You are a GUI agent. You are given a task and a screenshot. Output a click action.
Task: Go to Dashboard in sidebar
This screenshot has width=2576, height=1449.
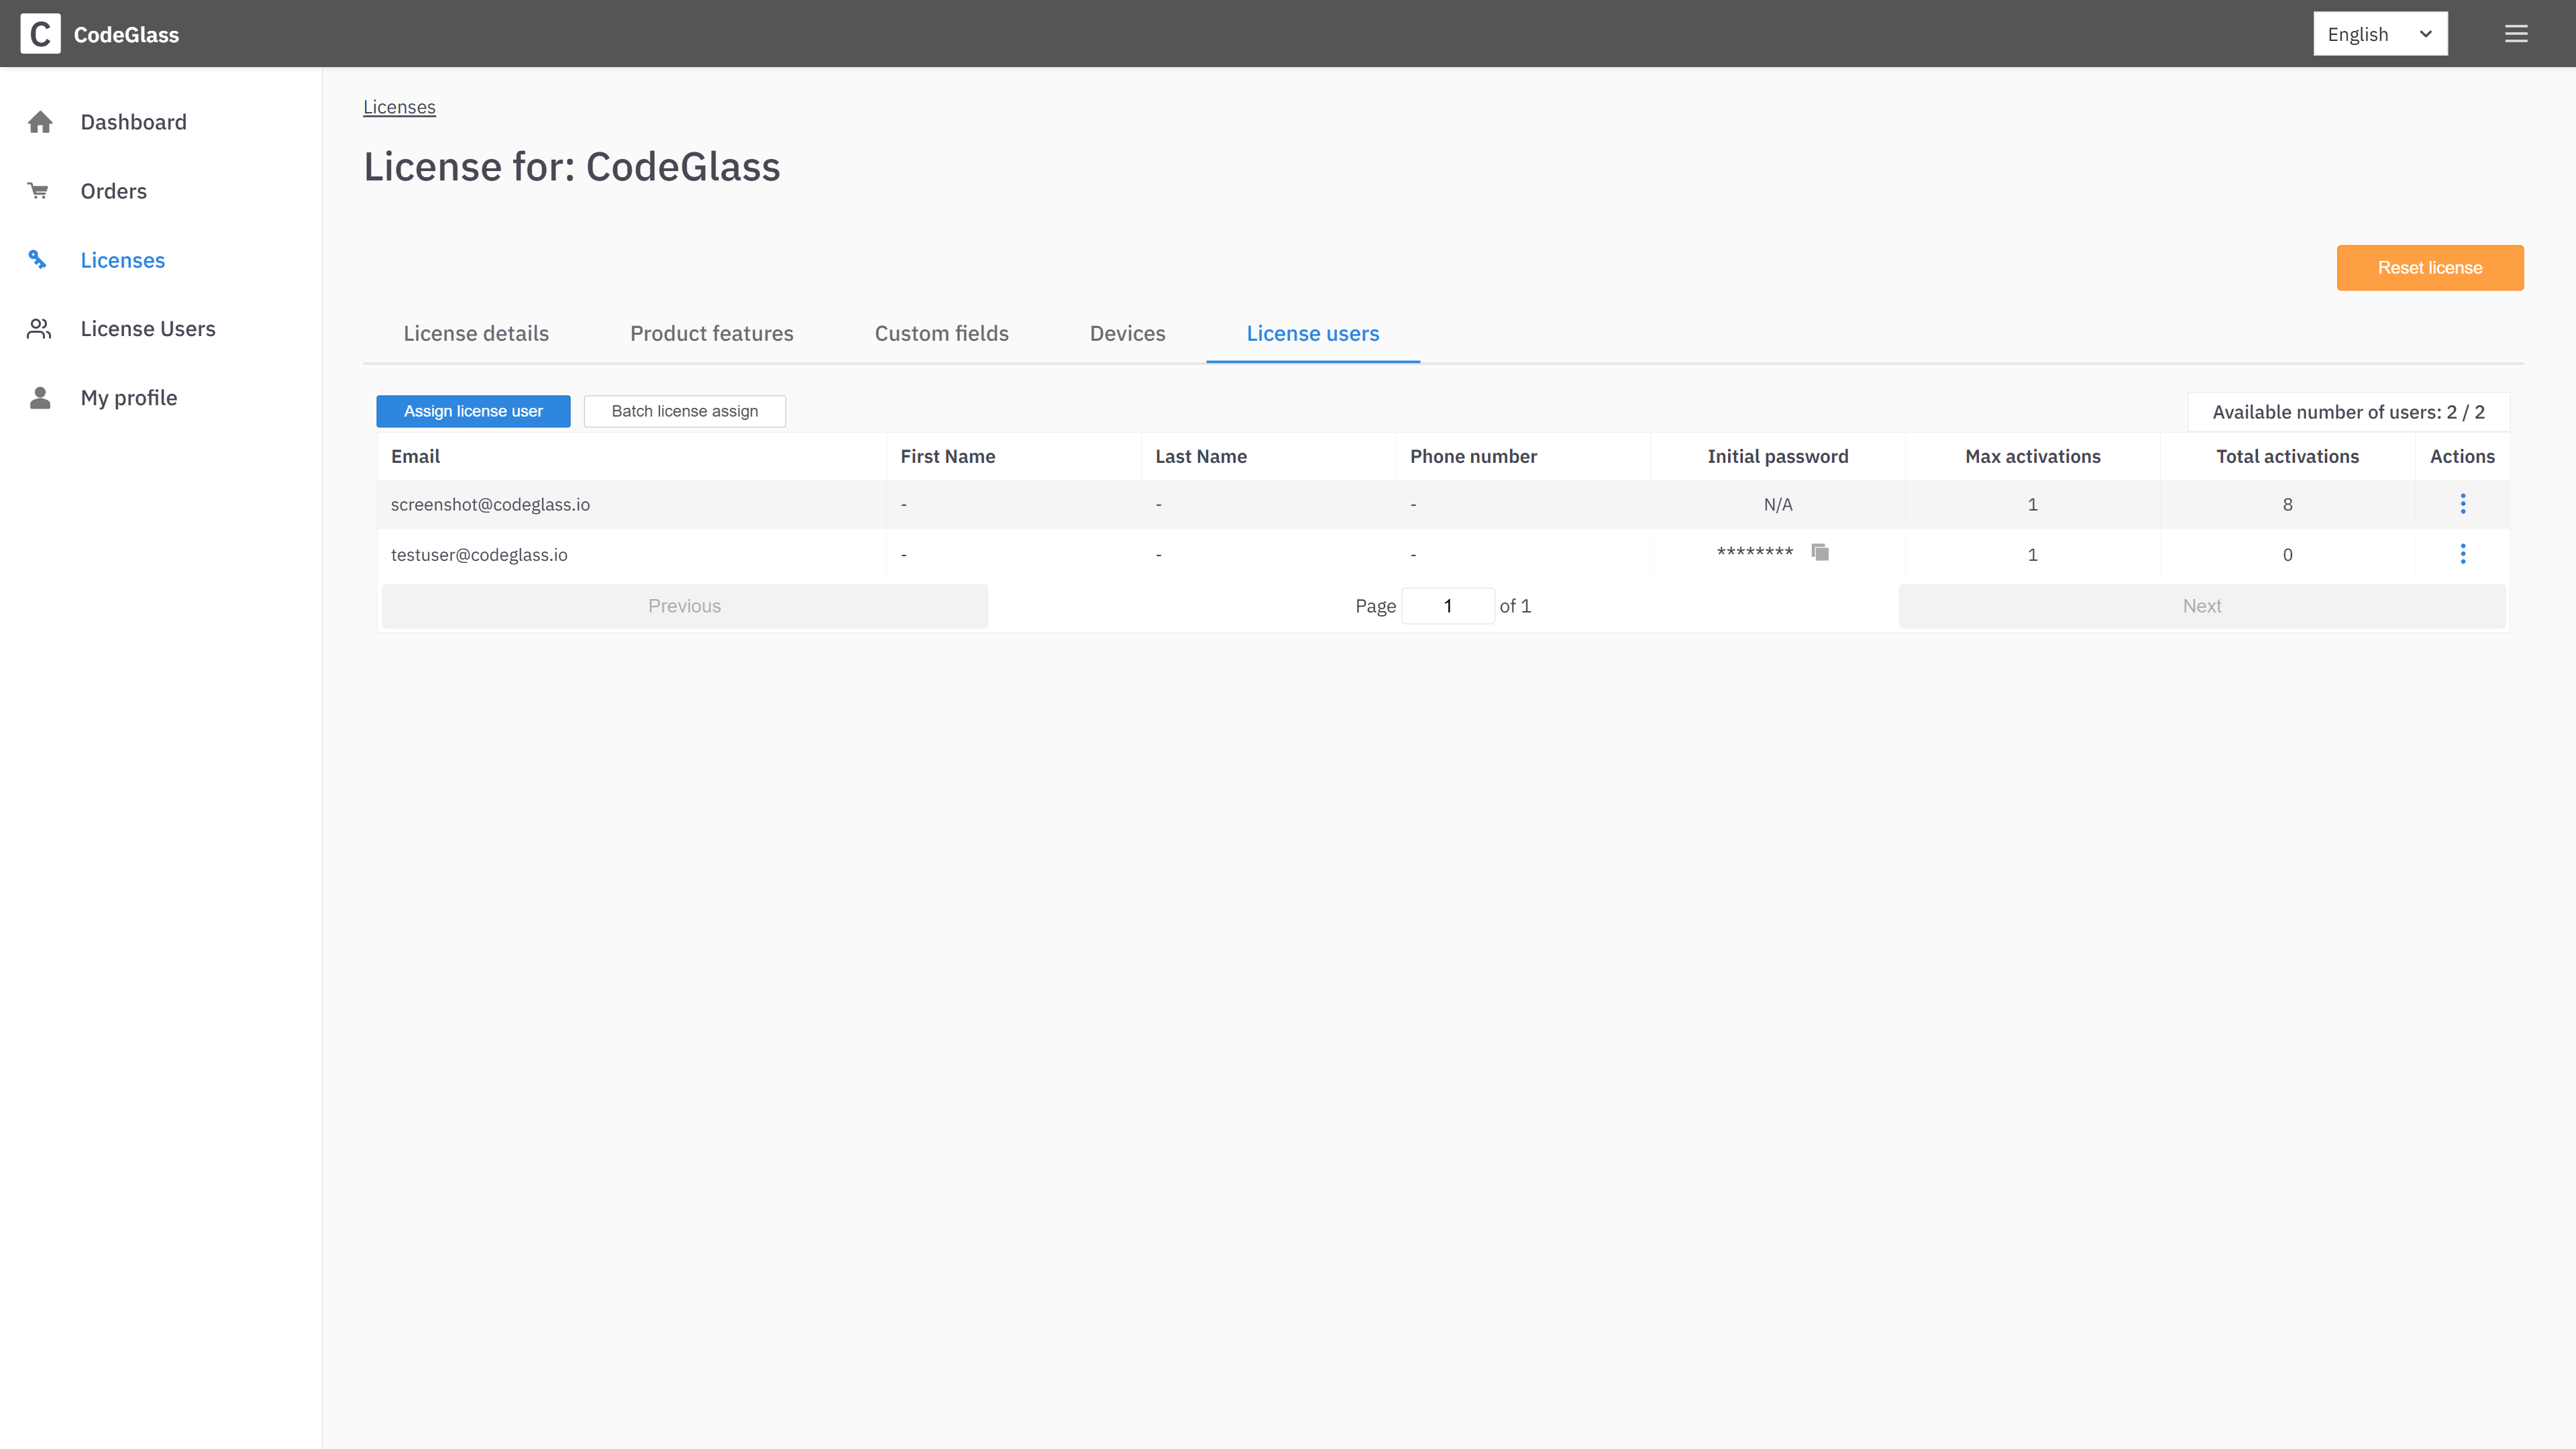134,122
